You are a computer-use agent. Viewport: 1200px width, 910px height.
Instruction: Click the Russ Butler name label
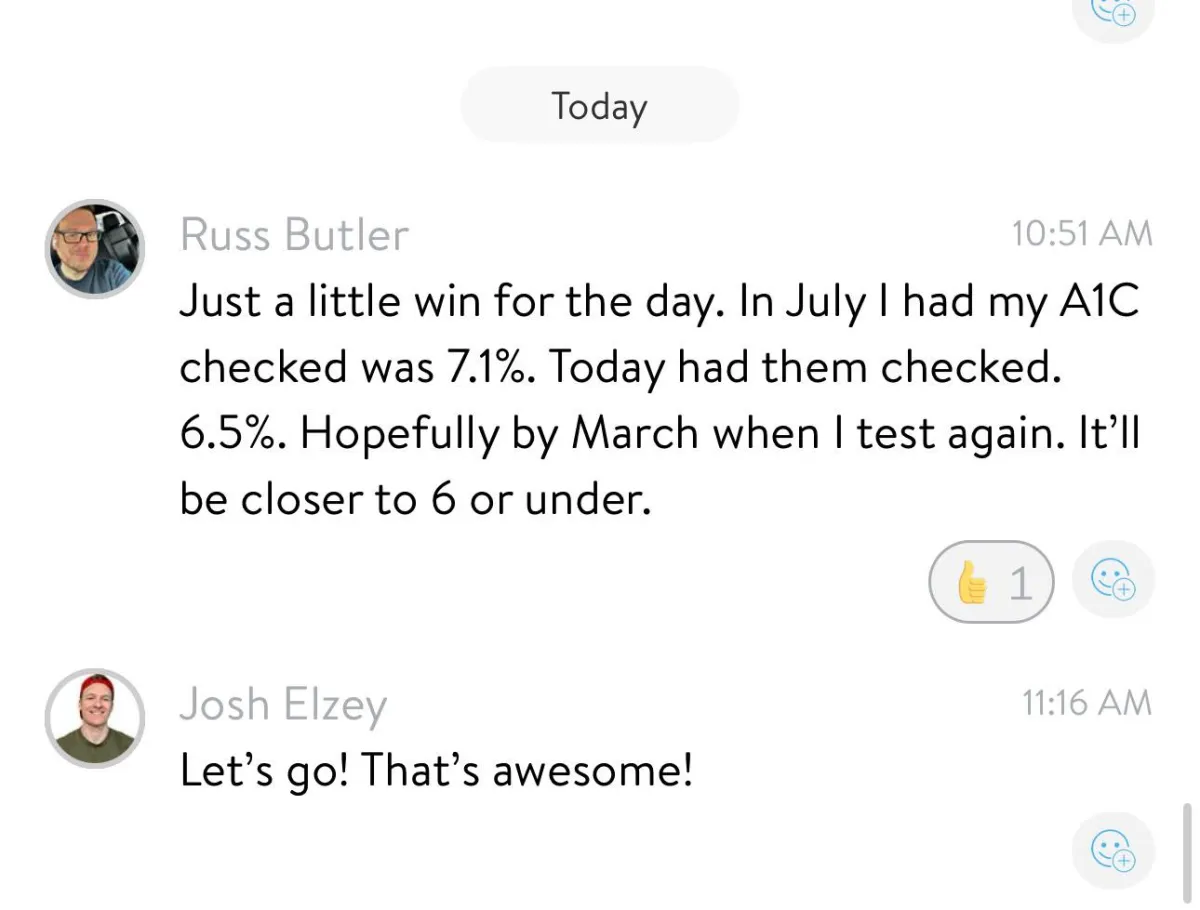pos(294,235)
